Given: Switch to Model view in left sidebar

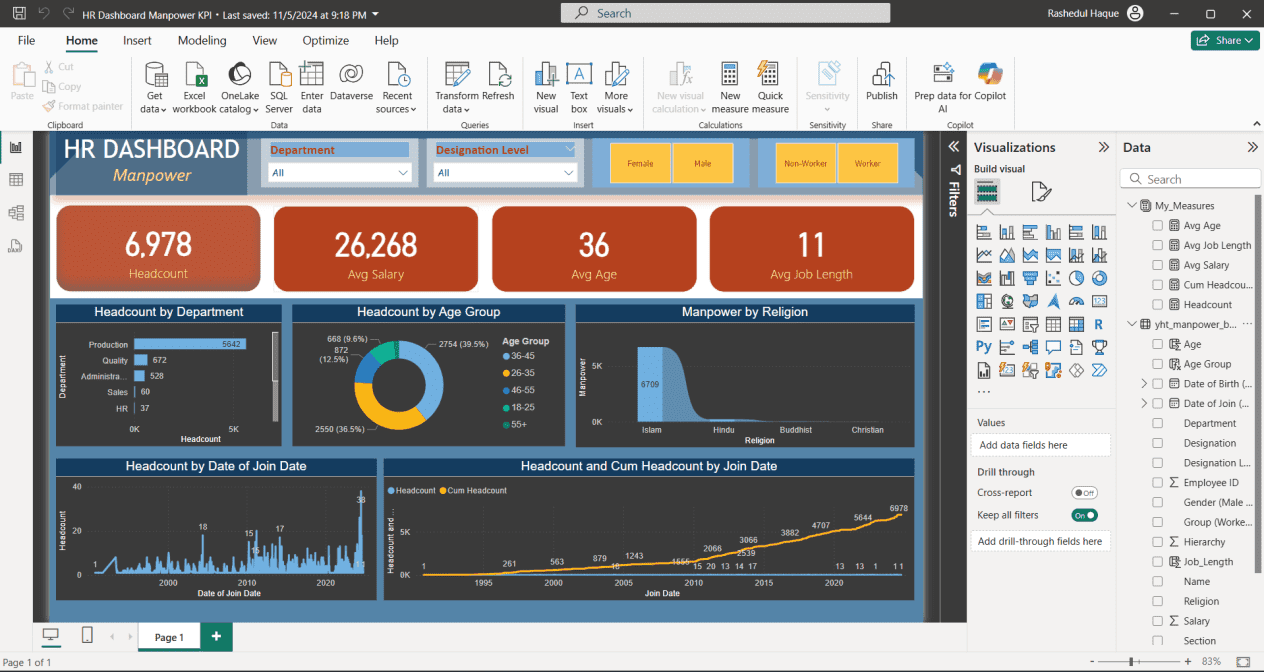Looking at the screenshot, I should 16,213.
